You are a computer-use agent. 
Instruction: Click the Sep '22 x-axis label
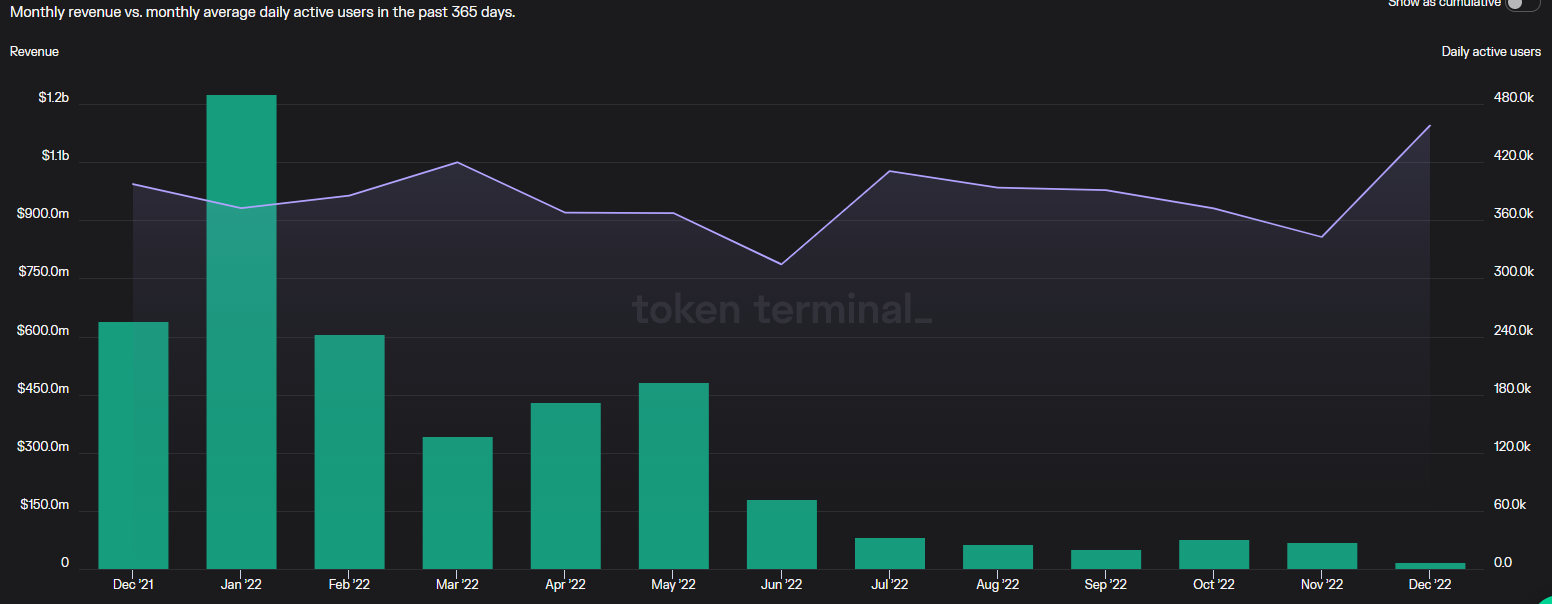click(x=1105, y=585)
